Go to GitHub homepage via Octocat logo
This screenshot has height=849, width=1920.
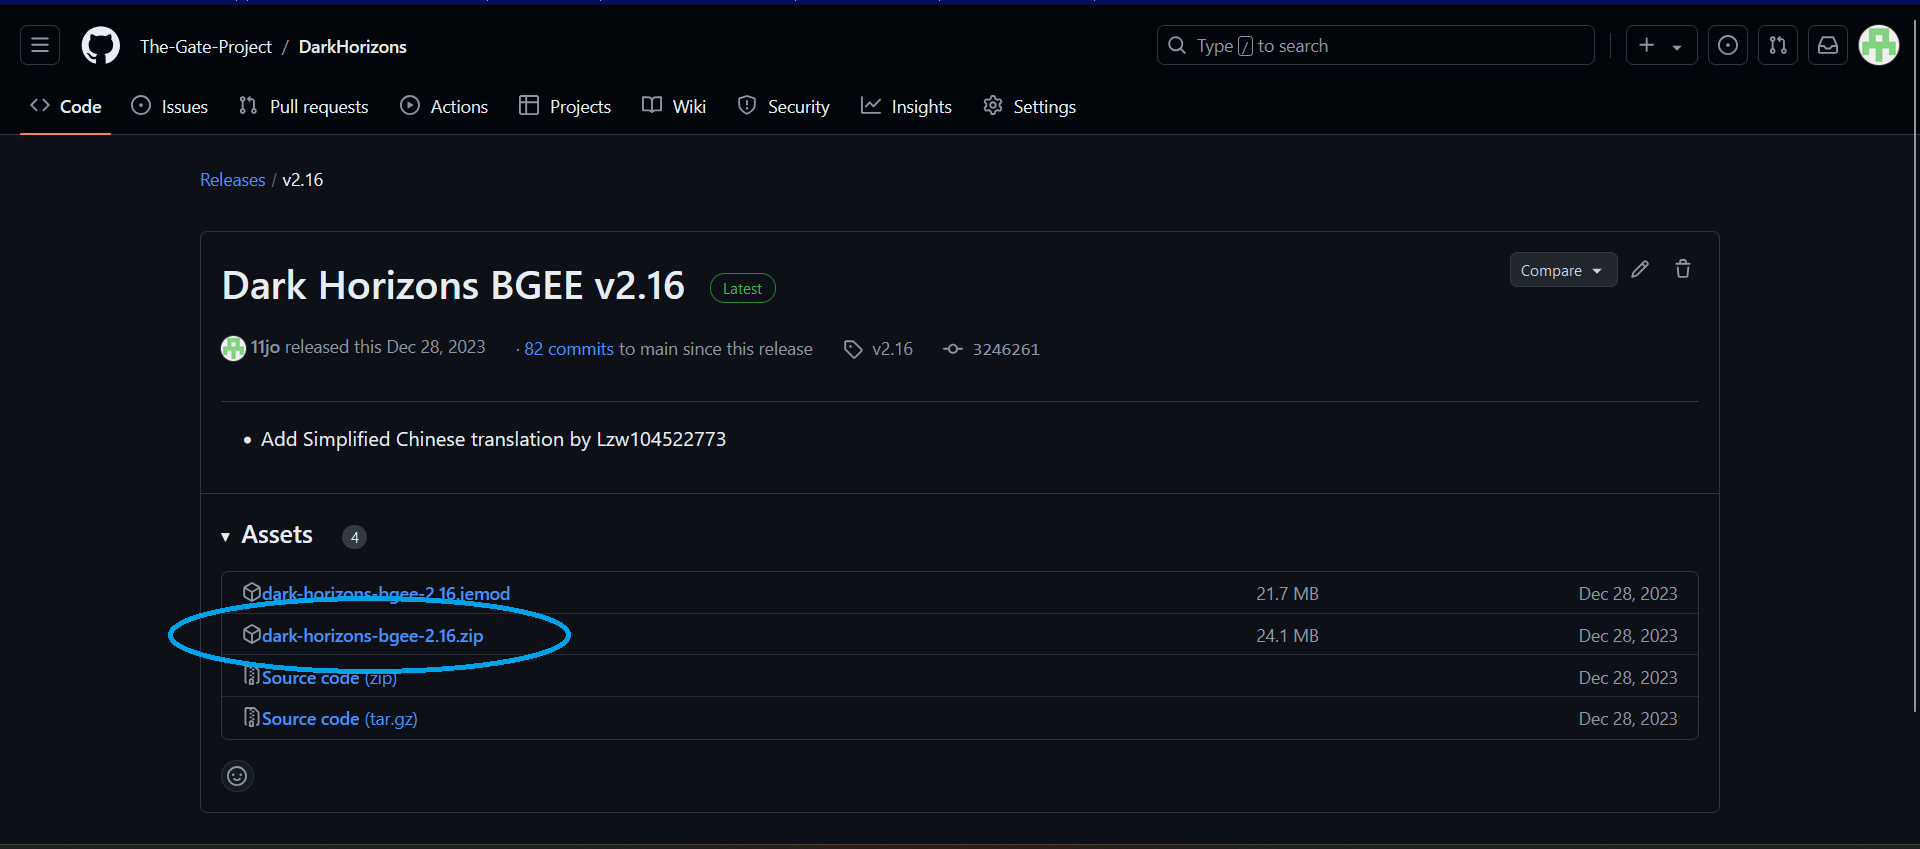pos(101,46)
